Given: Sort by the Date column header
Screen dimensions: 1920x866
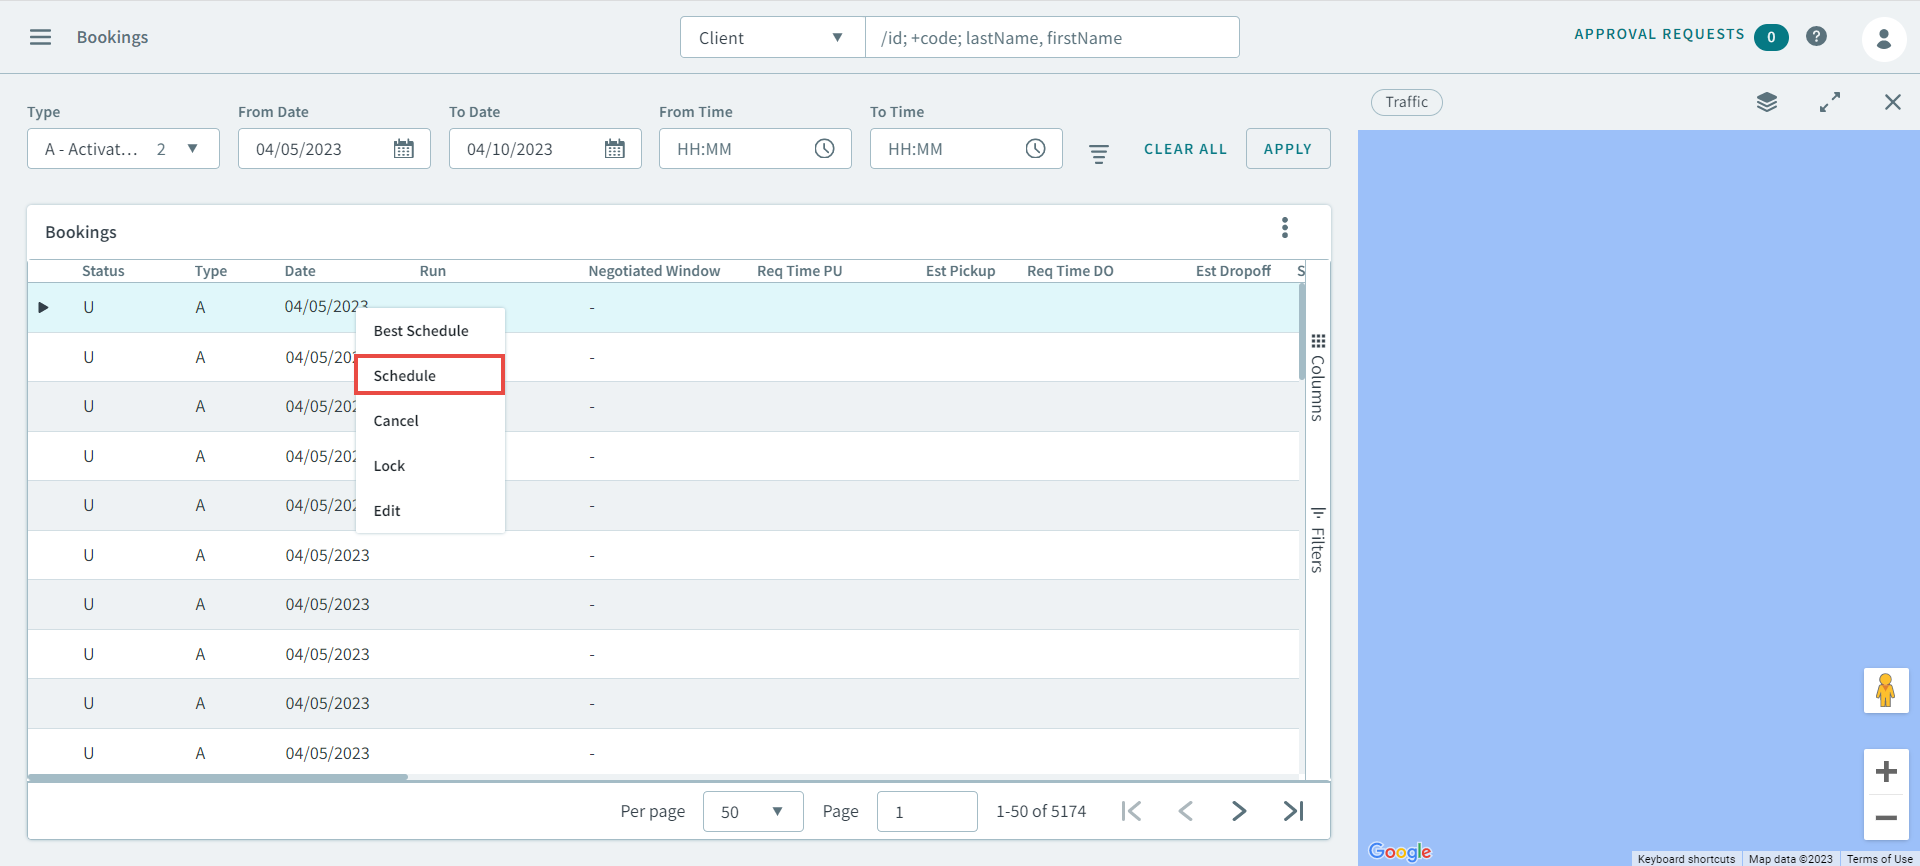Looking at the screenshot, I should coord(300,271).
